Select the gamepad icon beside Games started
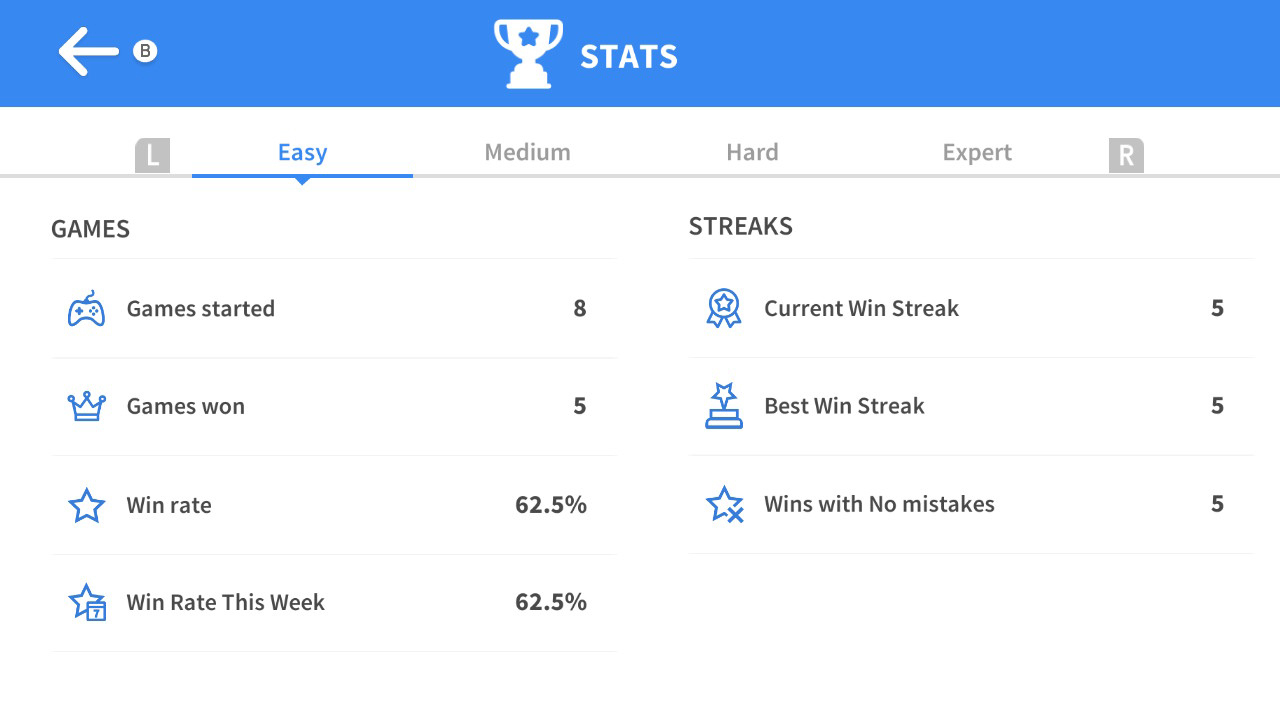The width and height of the screenshot is (1280, 720). point(87,309)
